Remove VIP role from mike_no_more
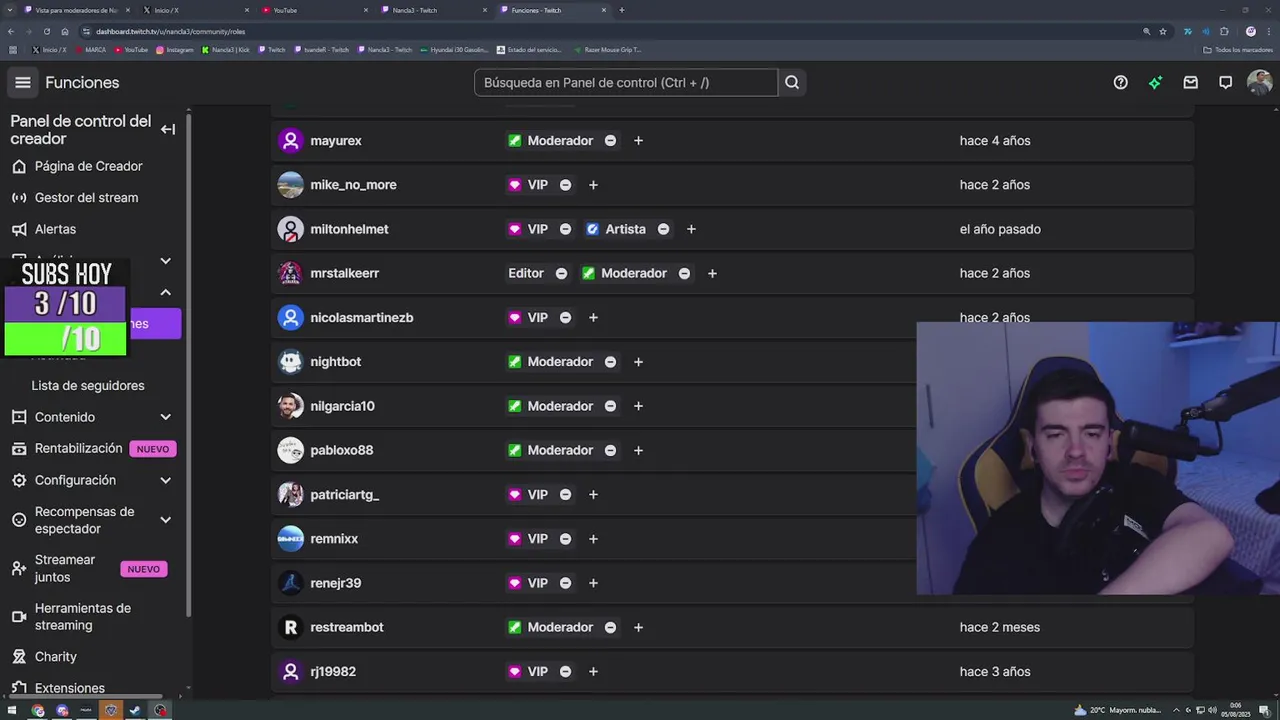The image size is (1280, 720). pos(565,185)
